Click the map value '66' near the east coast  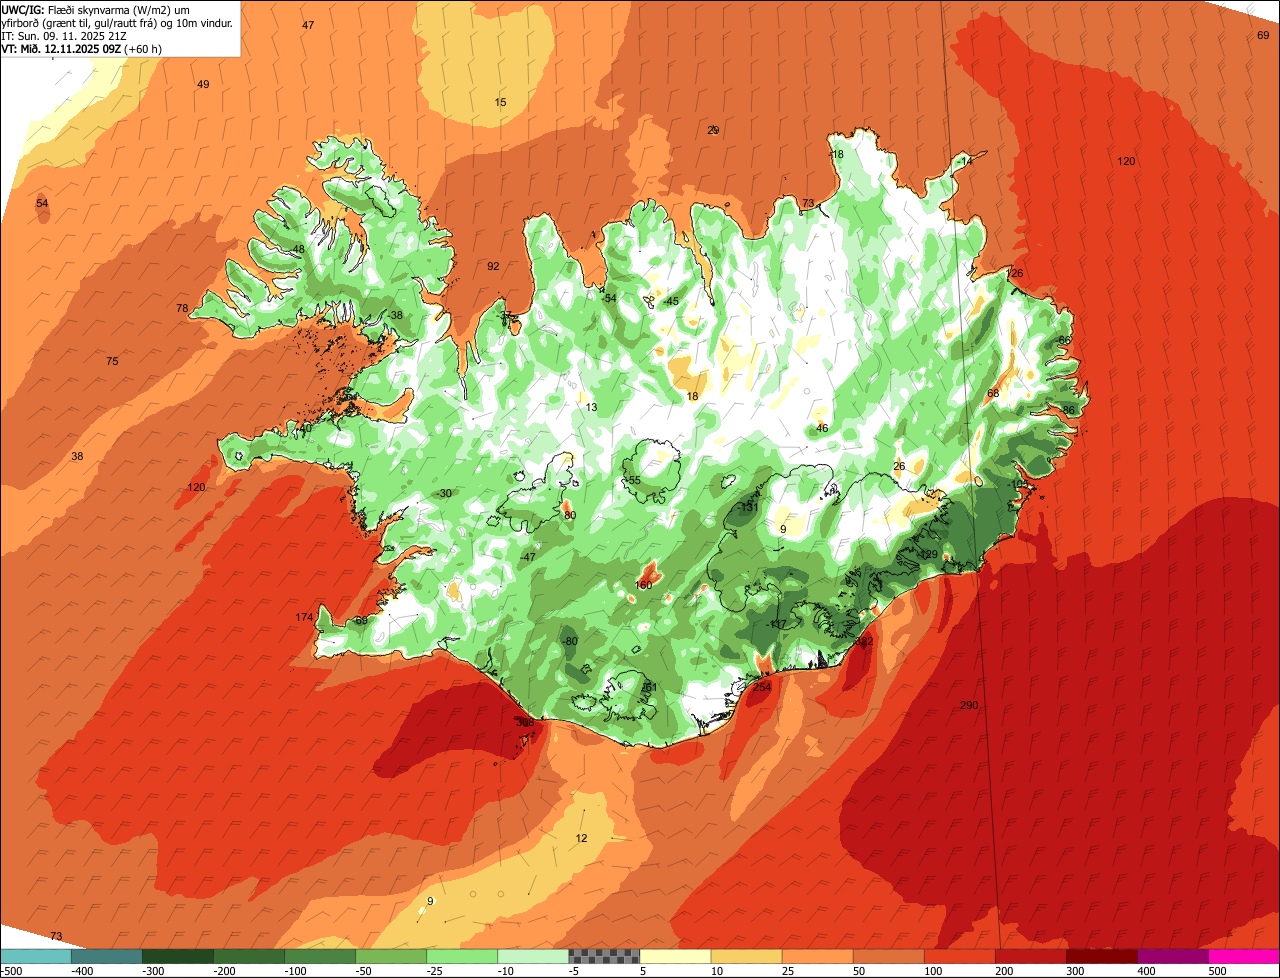[x=1064, y=340]
